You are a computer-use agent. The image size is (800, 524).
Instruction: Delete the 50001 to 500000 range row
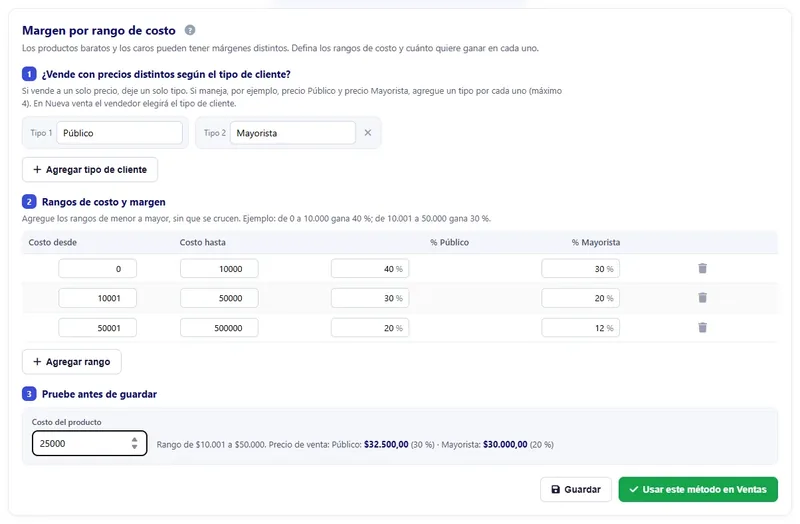tap(703, 328)
